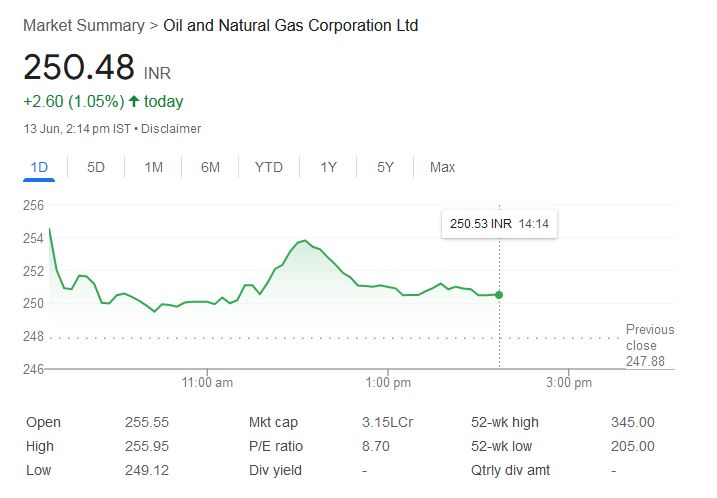Click the P/E ratio value 8.70
Screen dimensions: 717x498
(x=375, y=446)
